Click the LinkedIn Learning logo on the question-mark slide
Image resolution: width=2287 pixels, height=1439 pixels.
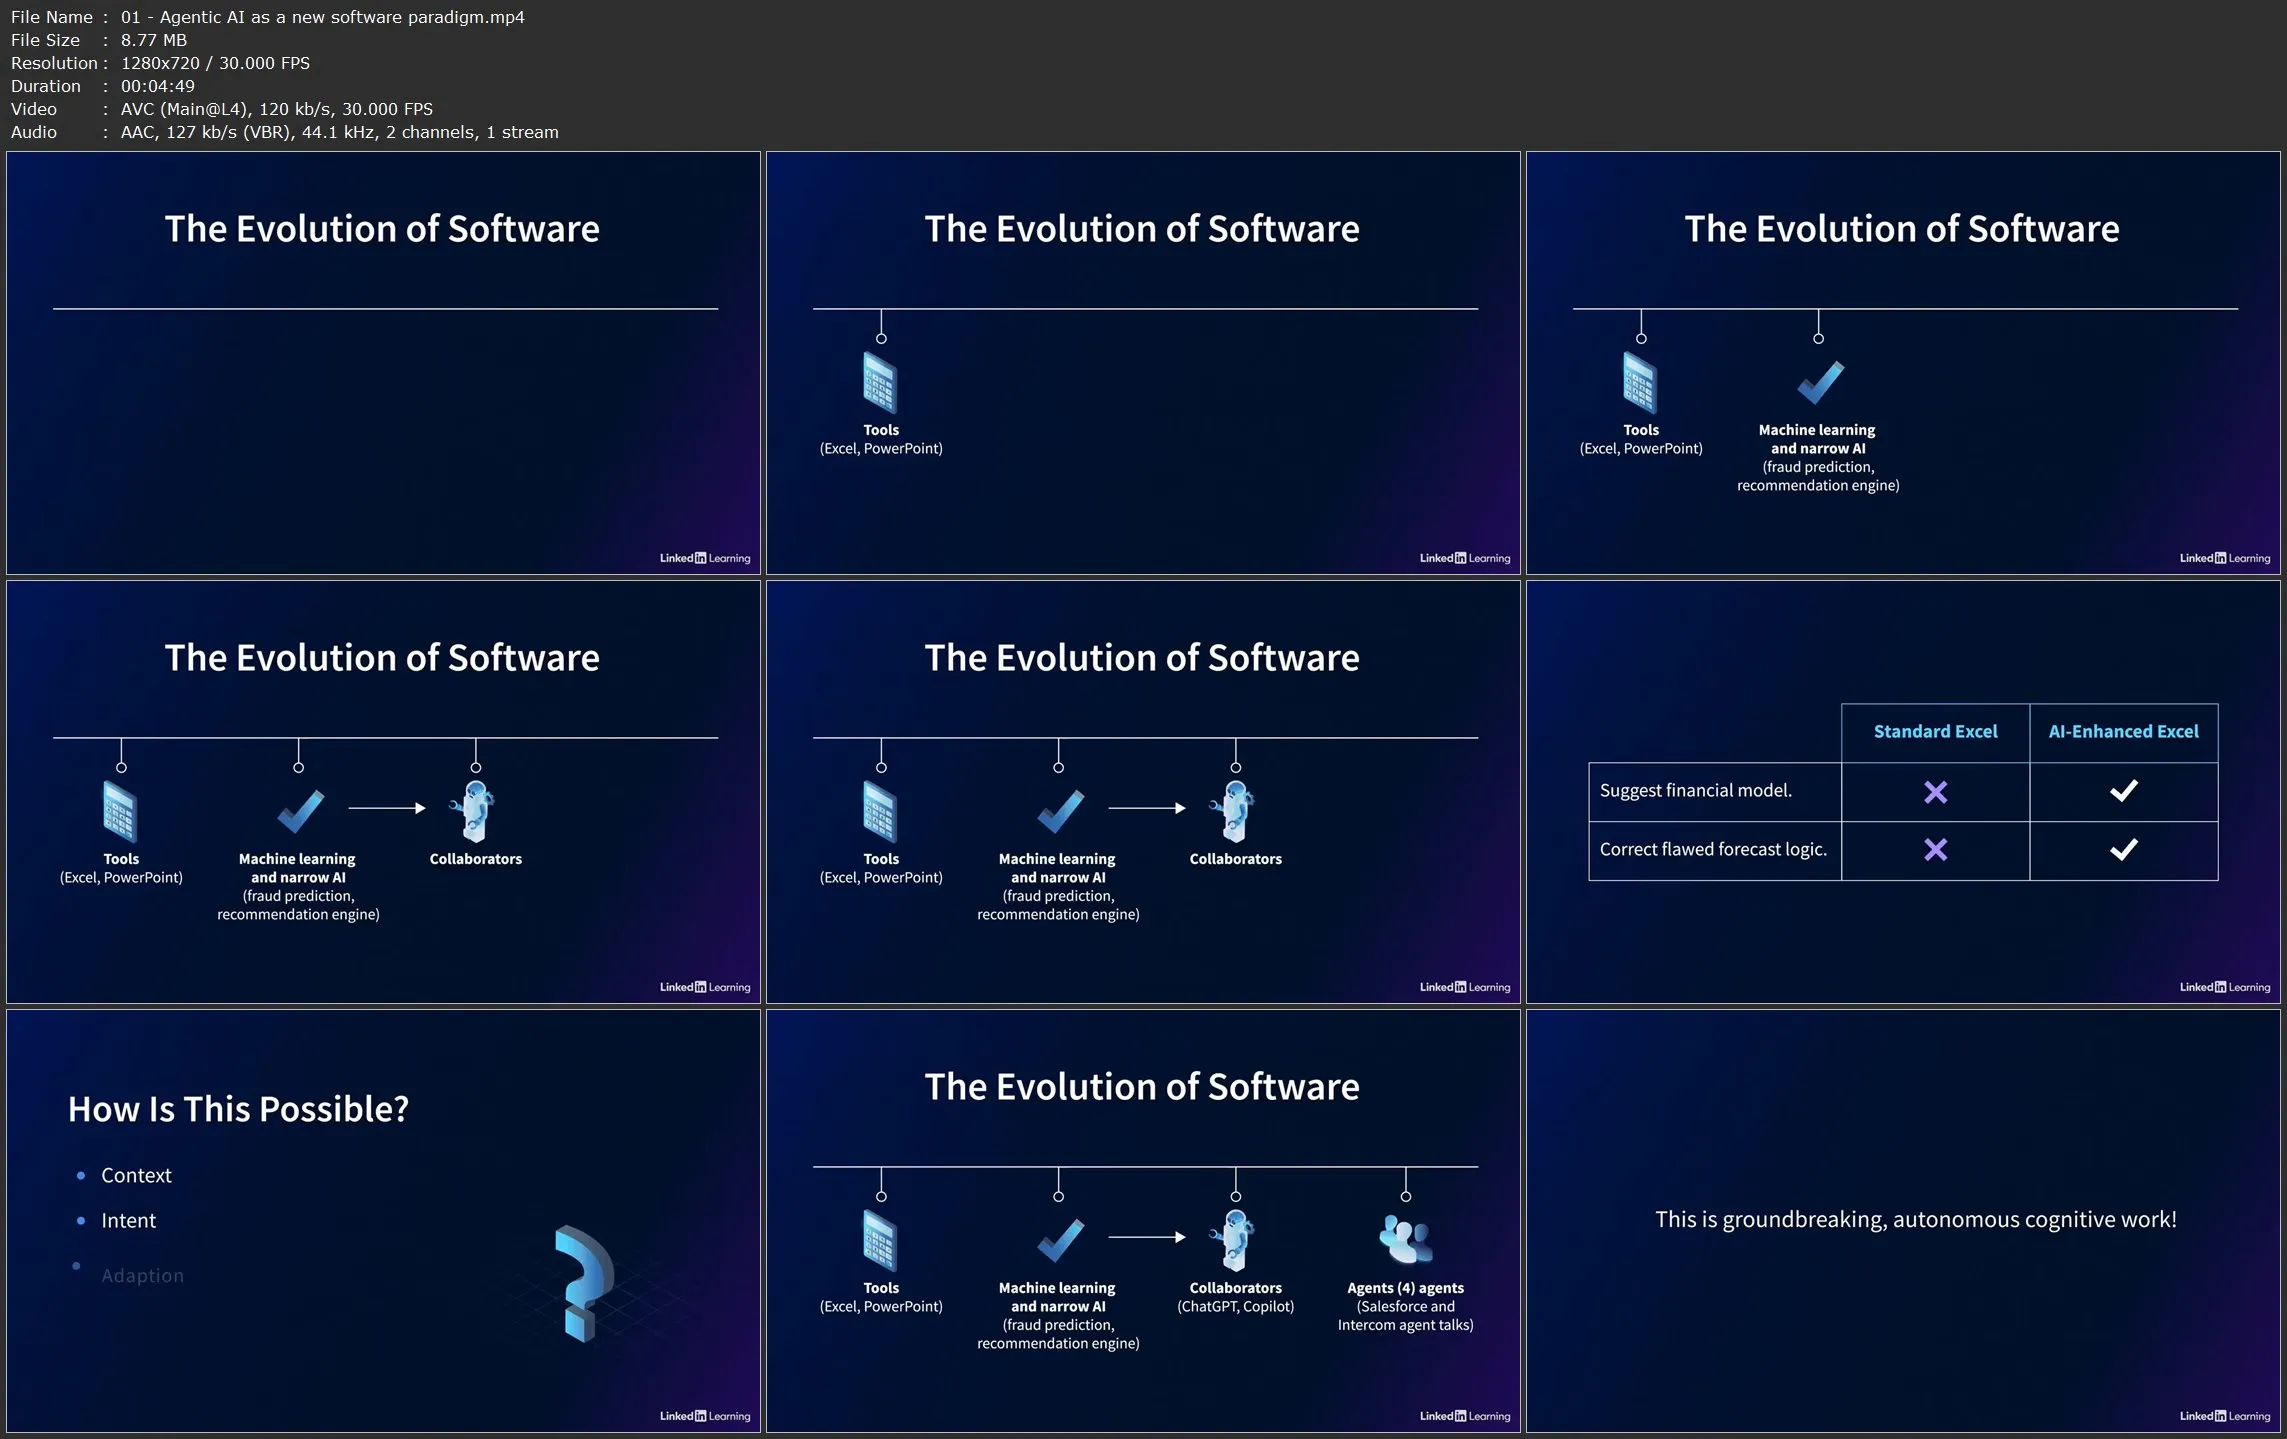pyautogui.click(x=704, y=1416)
